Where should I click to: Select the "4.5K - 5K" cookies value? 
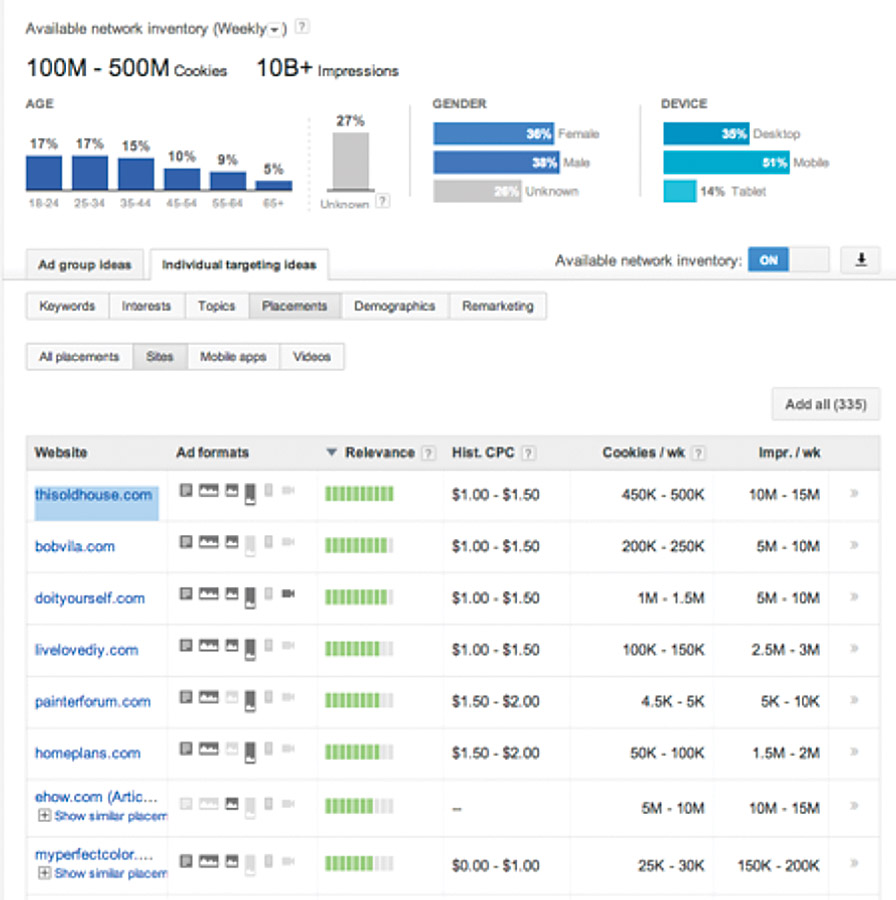tap(673, 701)
